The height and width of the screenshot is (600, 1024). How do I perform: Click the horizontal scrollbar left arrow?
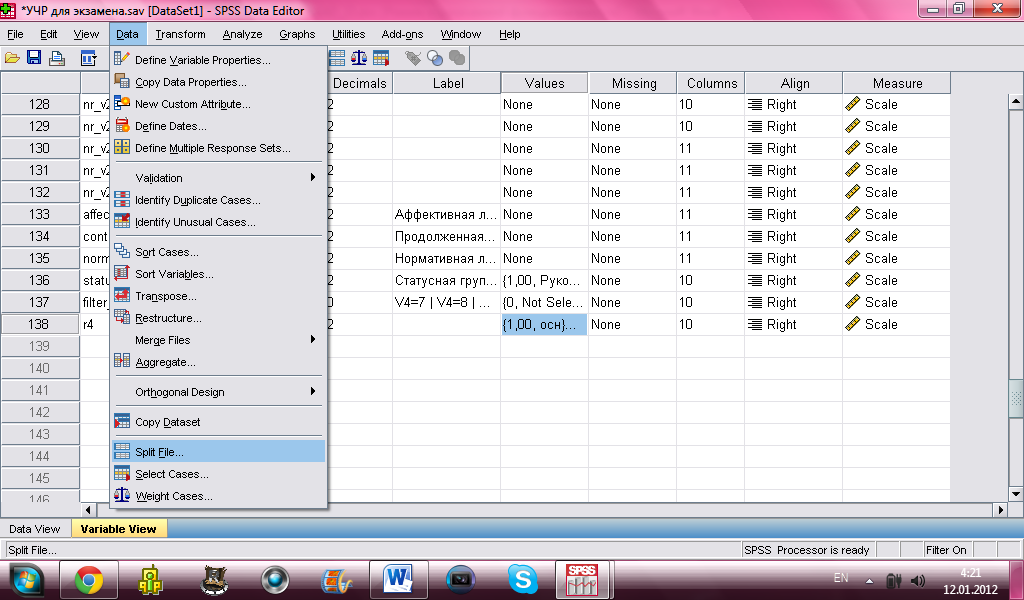[89, 510]
